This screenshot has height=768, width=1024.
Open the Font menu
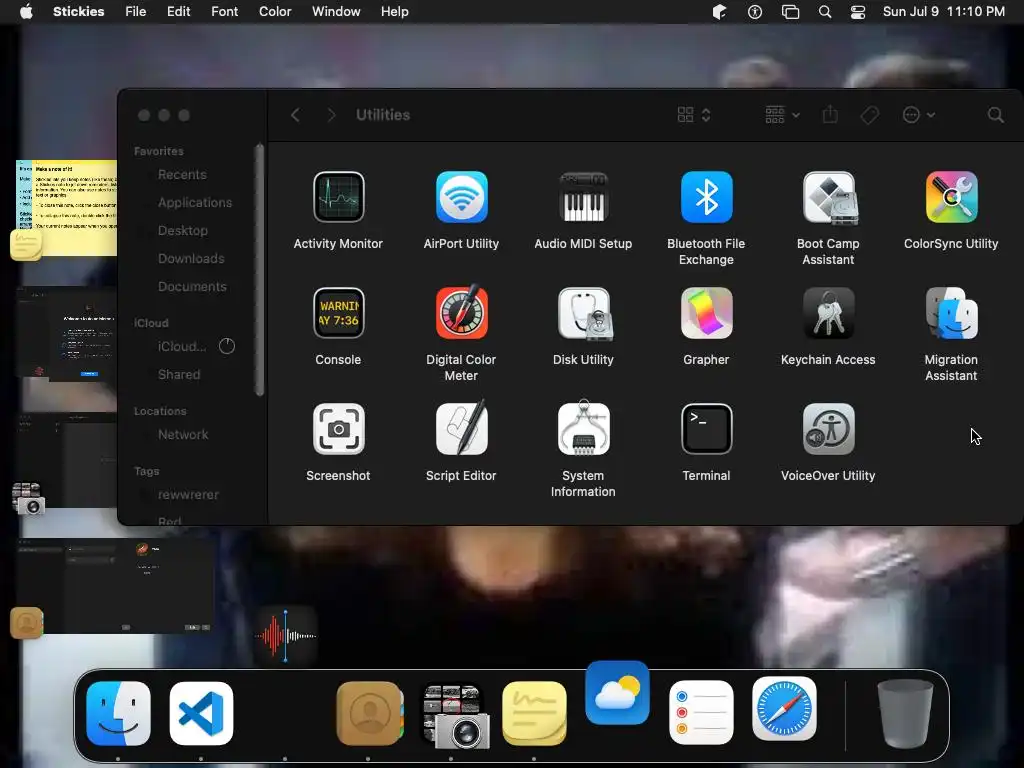point(224,12)
